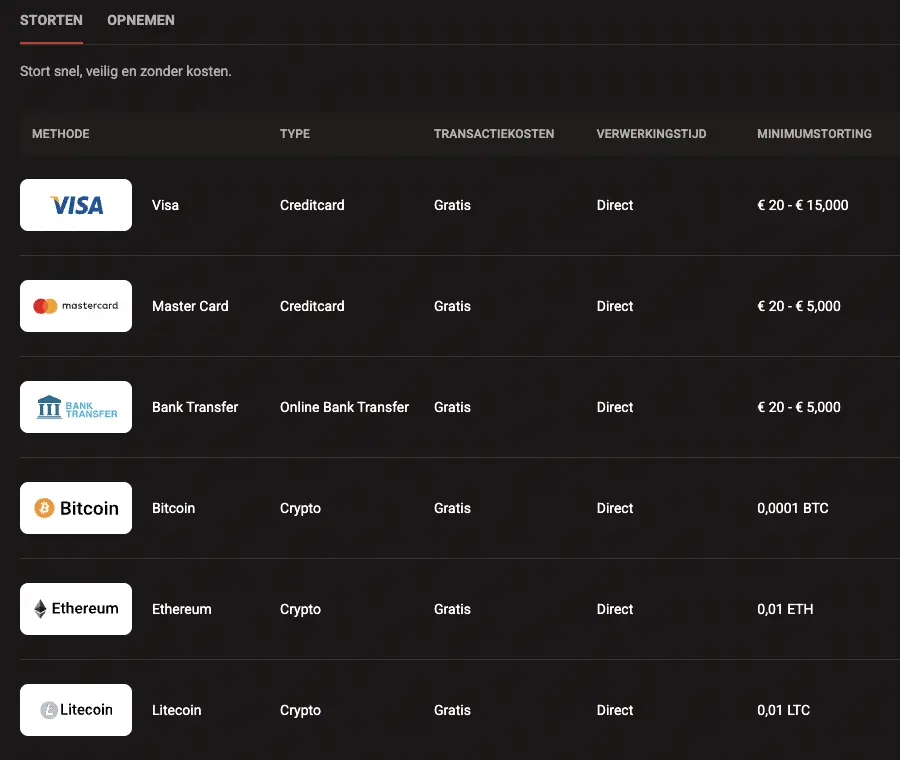
Task: Click the Verwerkingstijd column header
Action: pyautogui.click(x=651, y=134)
